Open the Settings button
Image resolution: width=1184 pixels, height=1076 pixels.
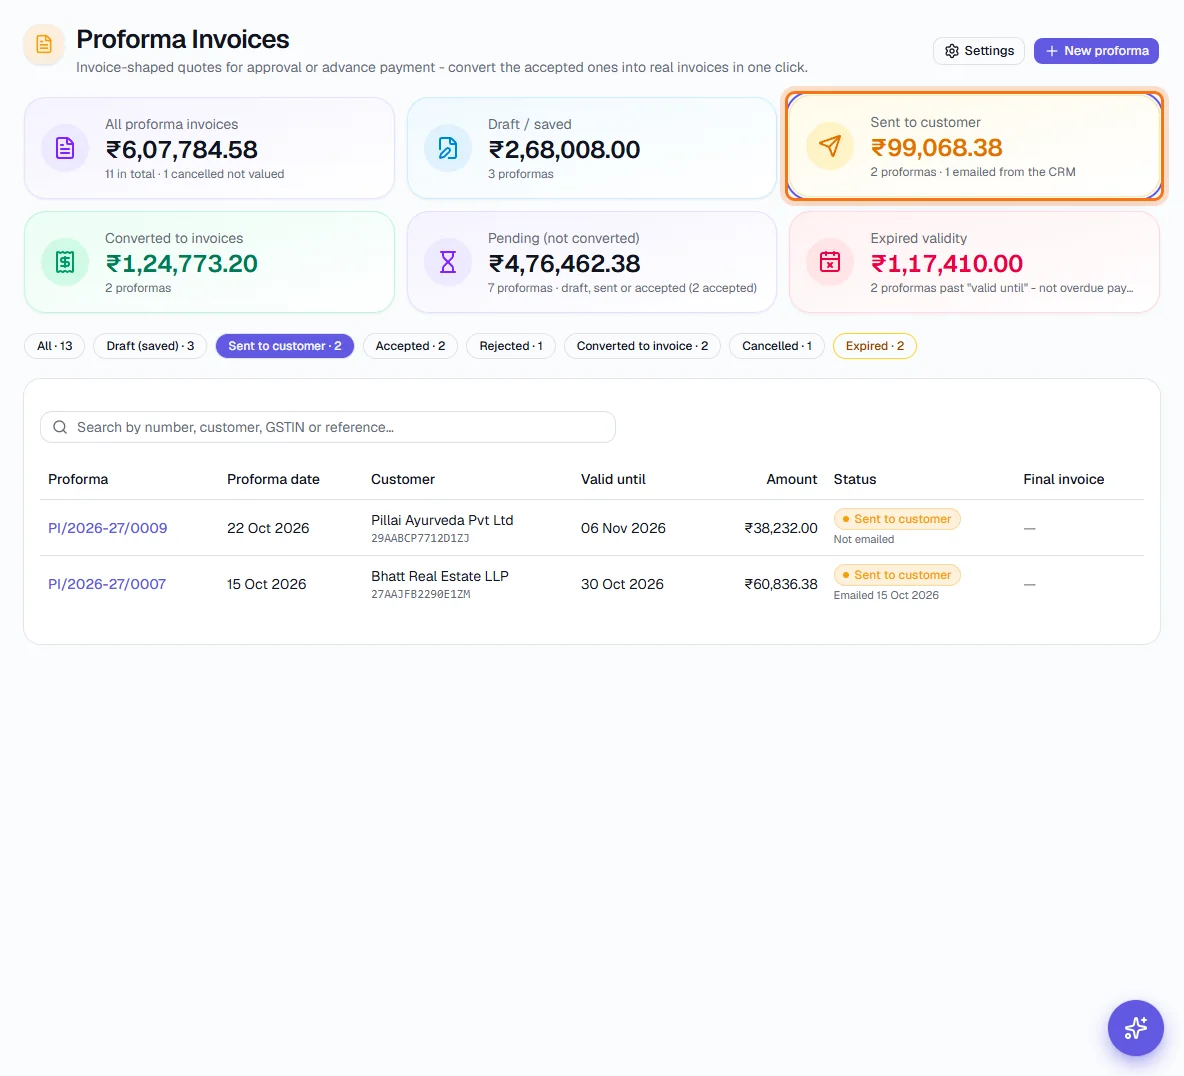click(x=979, y=51)
